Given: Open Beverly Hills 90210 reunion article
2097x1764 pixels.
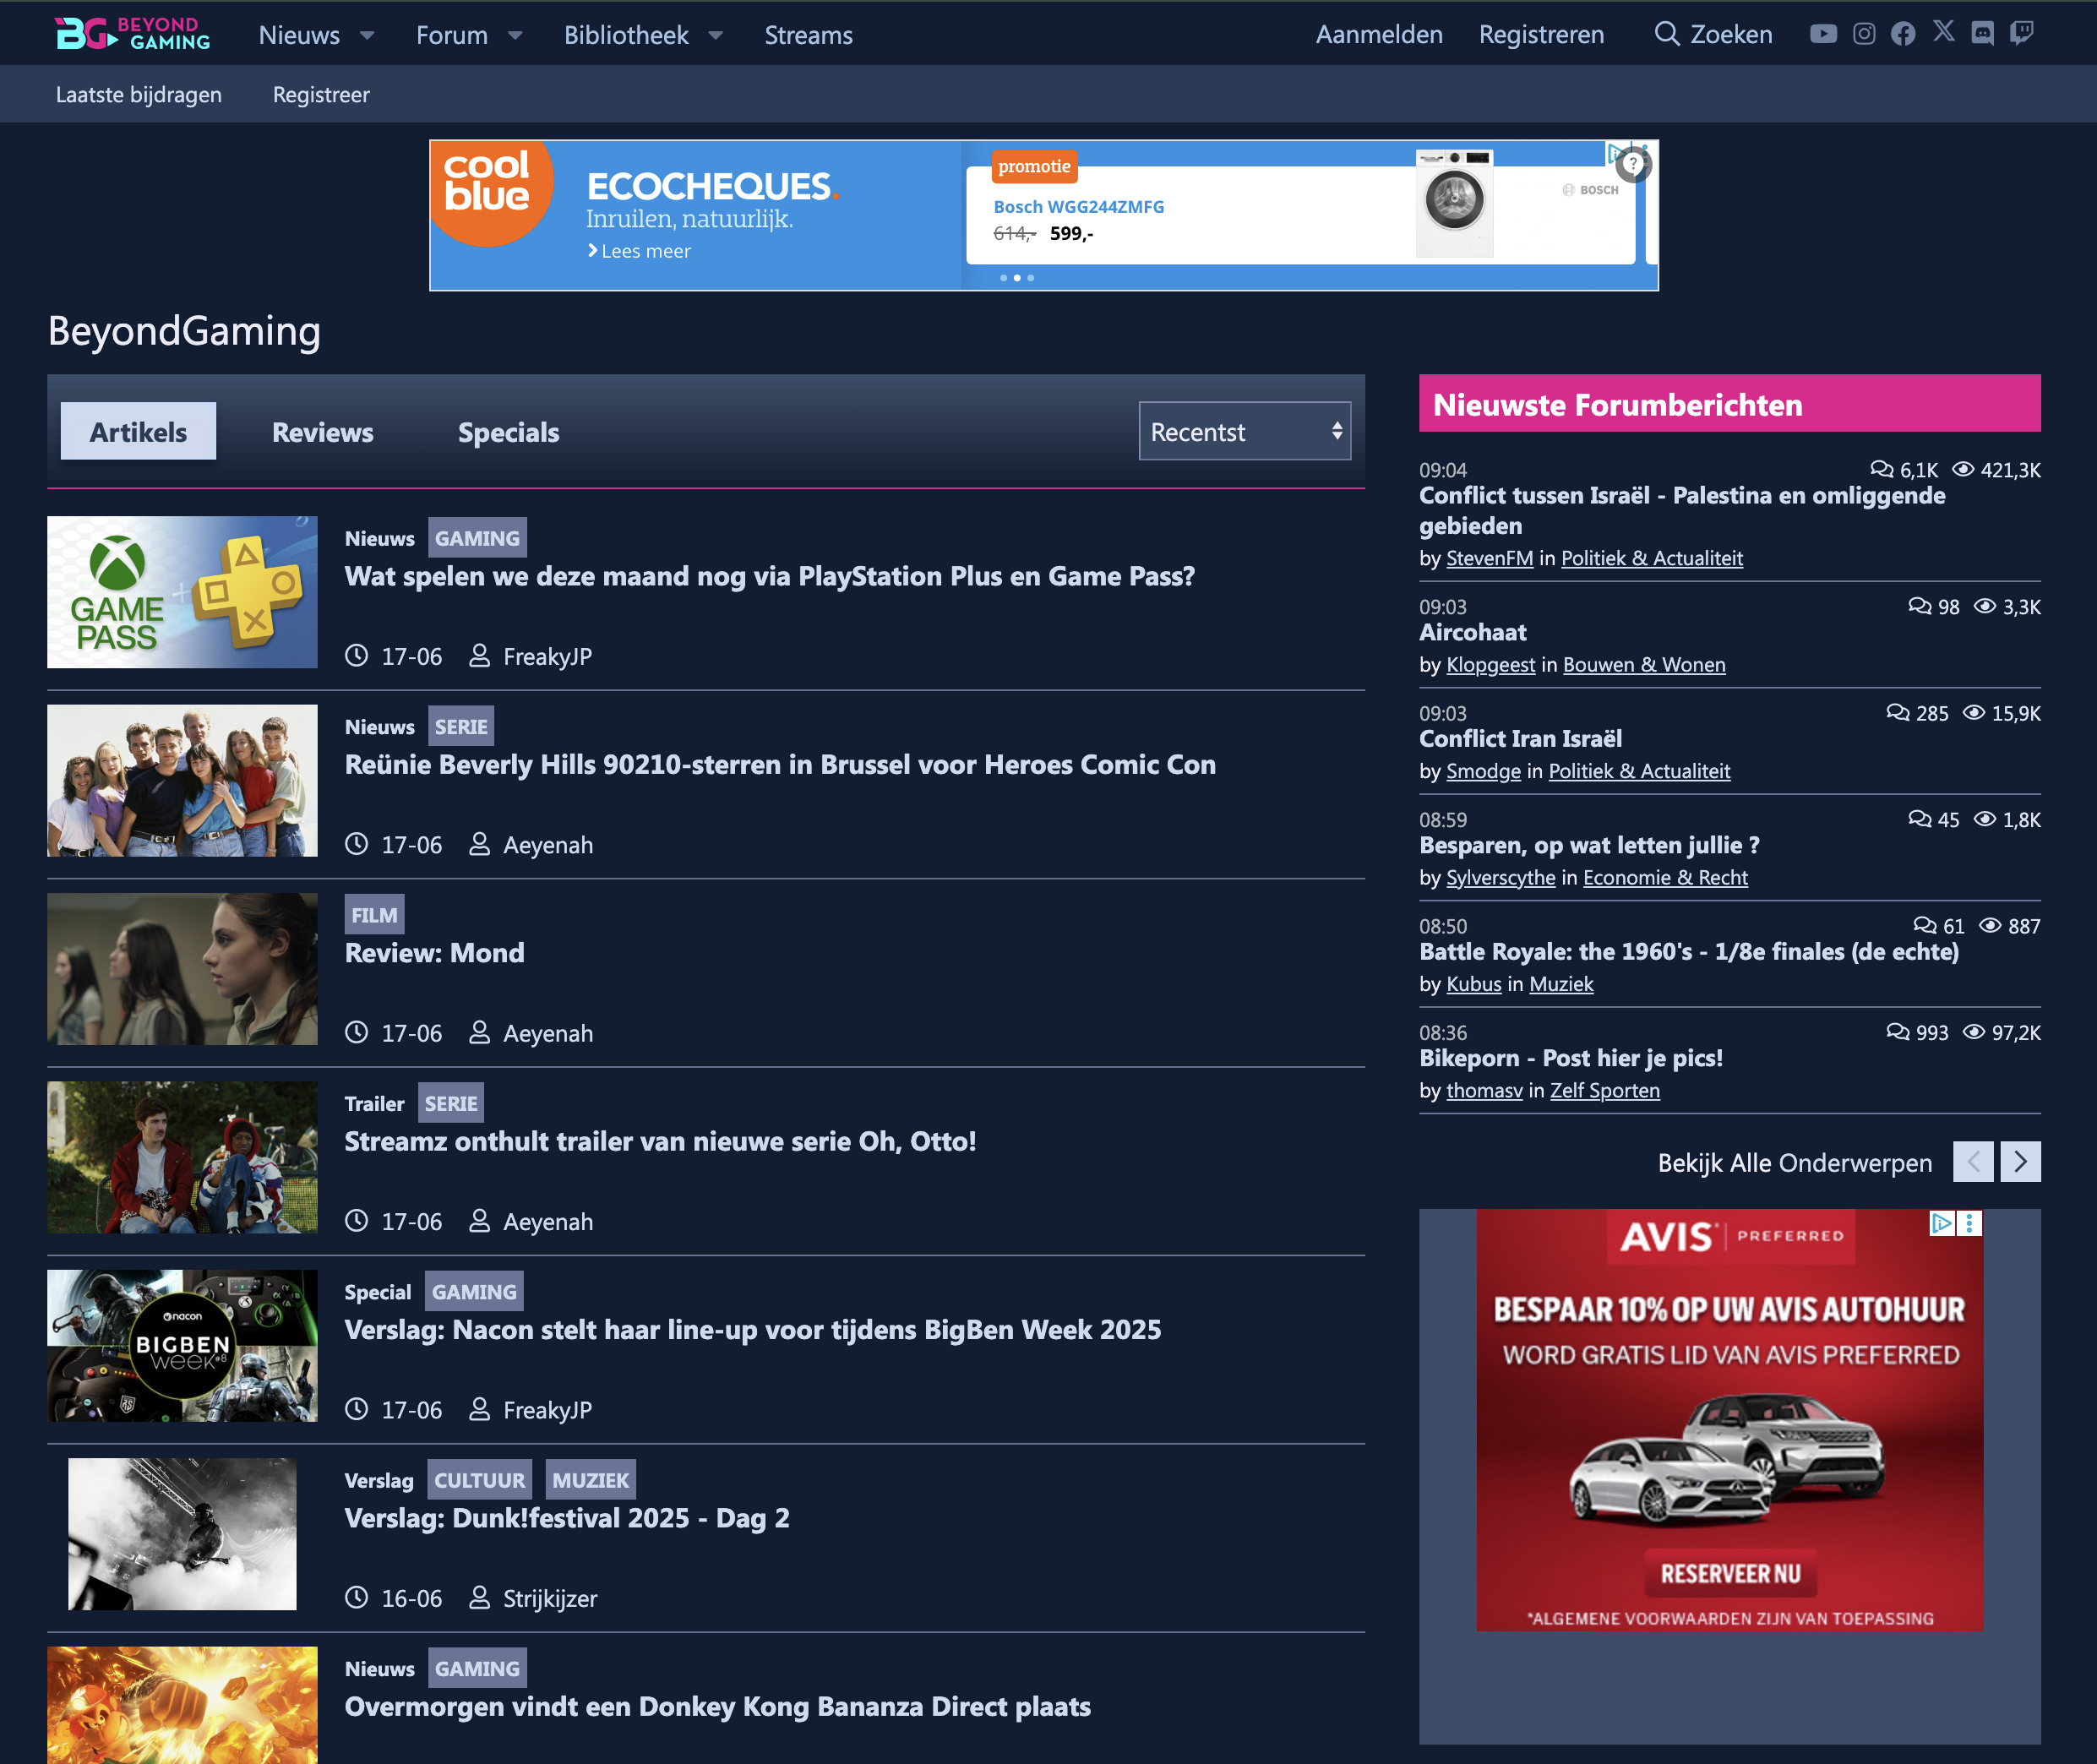Looking at the screenshot, I should 780,765.
